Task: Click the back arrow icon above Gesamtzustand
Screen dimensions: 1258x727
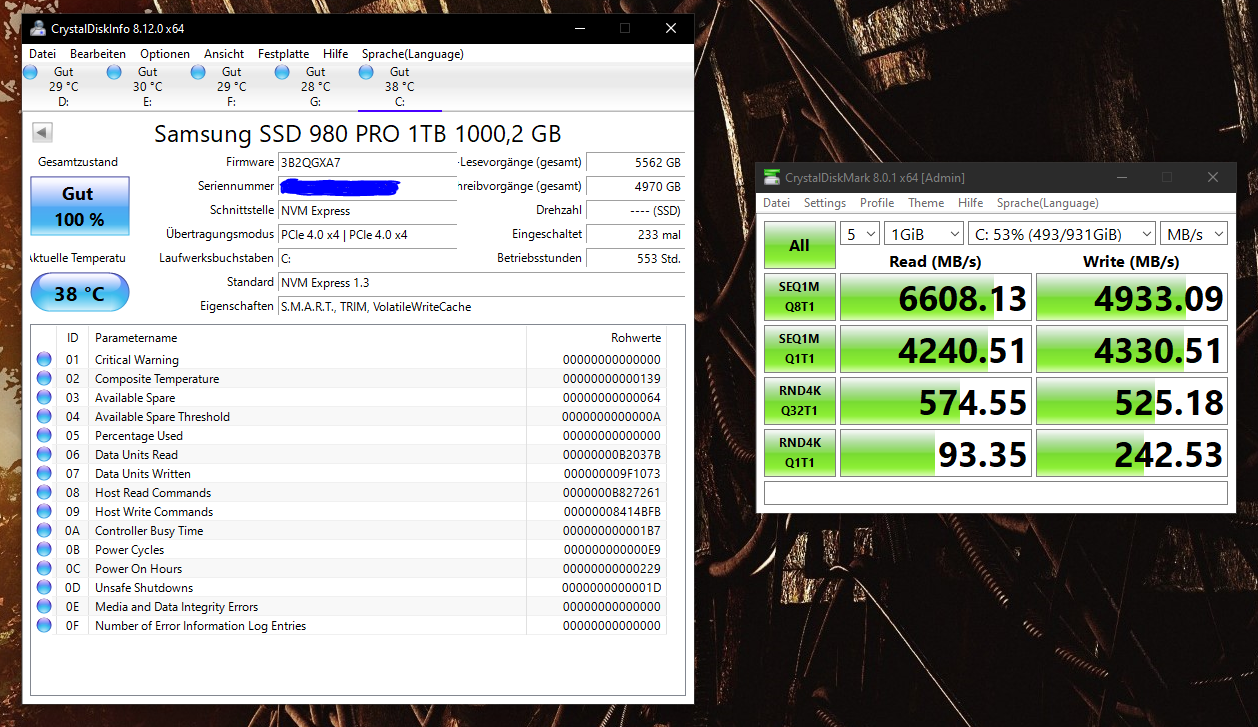Action: click(40, 131)
